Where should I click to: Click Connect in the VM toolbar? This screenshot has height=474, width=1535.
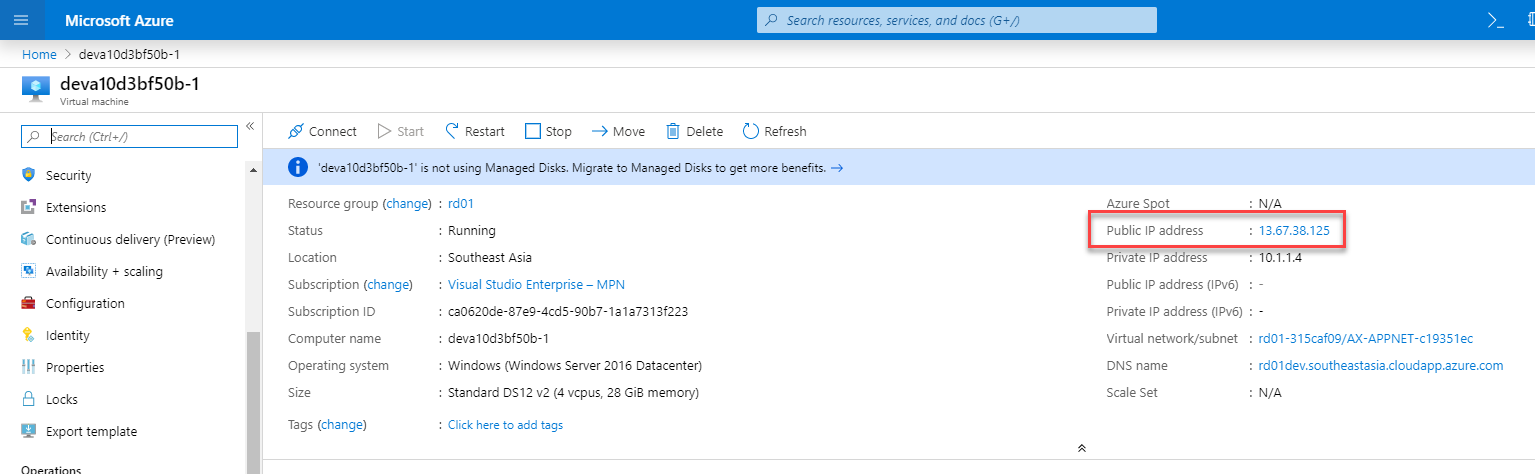pos(322,131)
